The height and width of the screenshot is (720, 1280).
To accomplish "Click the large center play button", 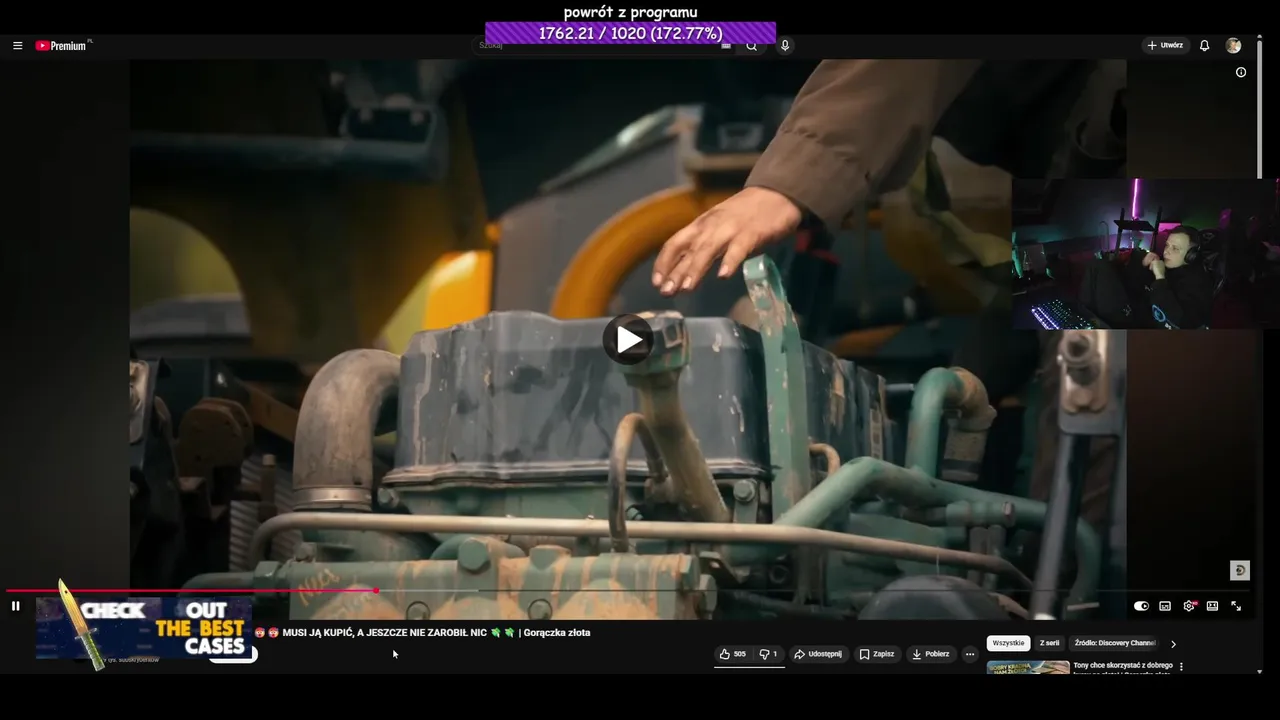I will (628, 340).
